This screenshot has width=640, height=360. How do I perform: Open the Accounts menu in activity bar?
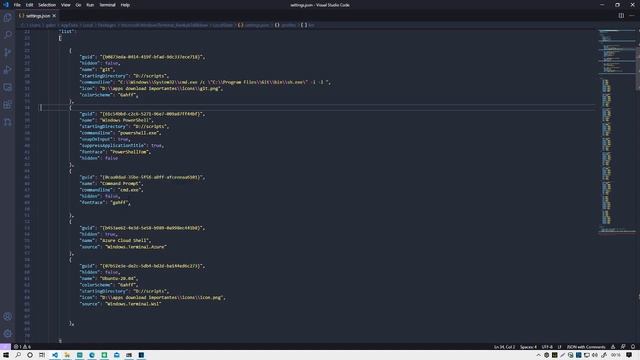pos(7,316)
